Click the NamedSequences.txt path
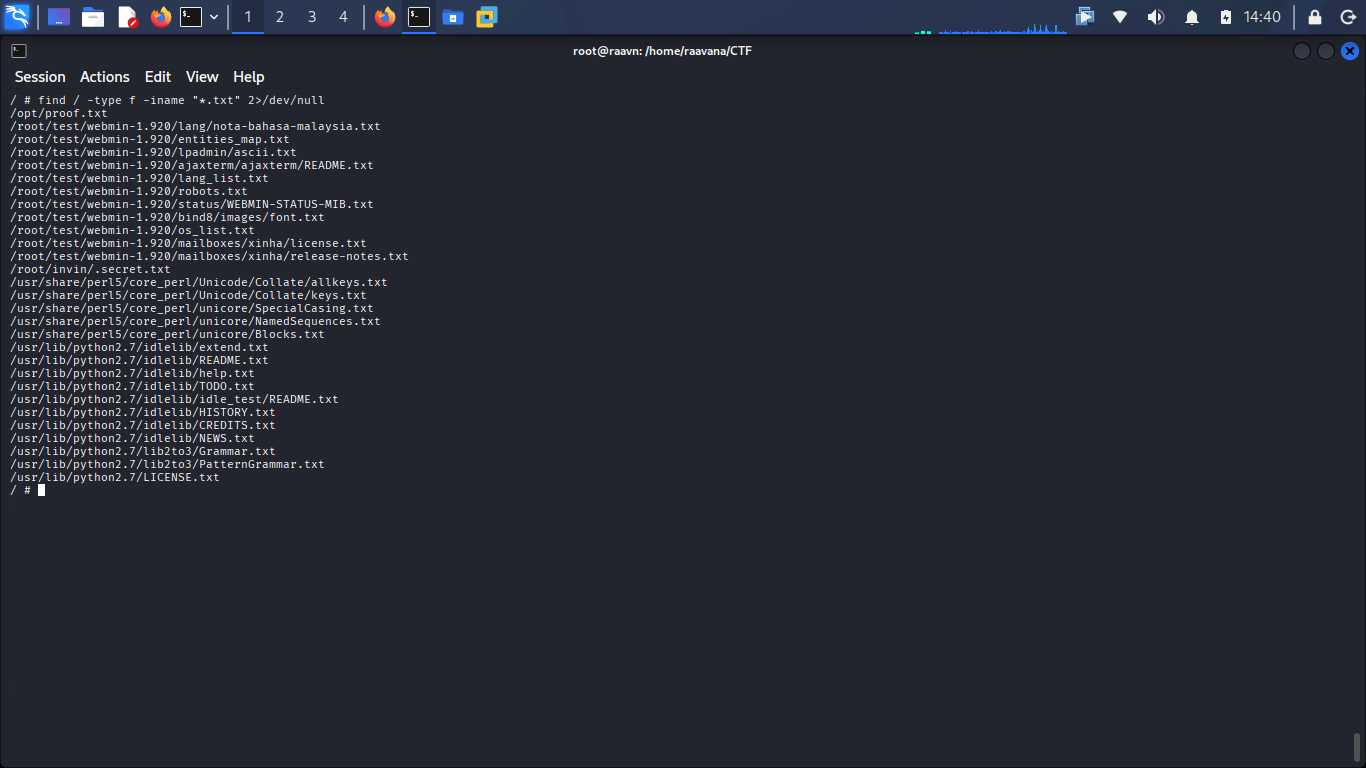1366x768 pixels. (195, 321)
